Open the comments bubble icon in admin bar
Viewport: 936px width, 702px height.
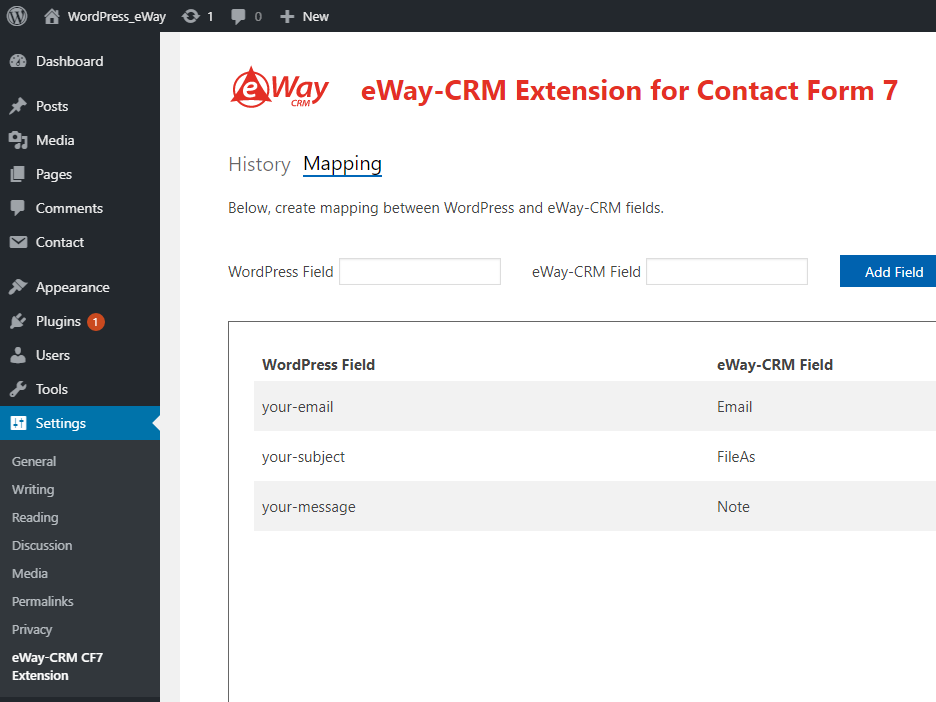click(x=238, y=16)
